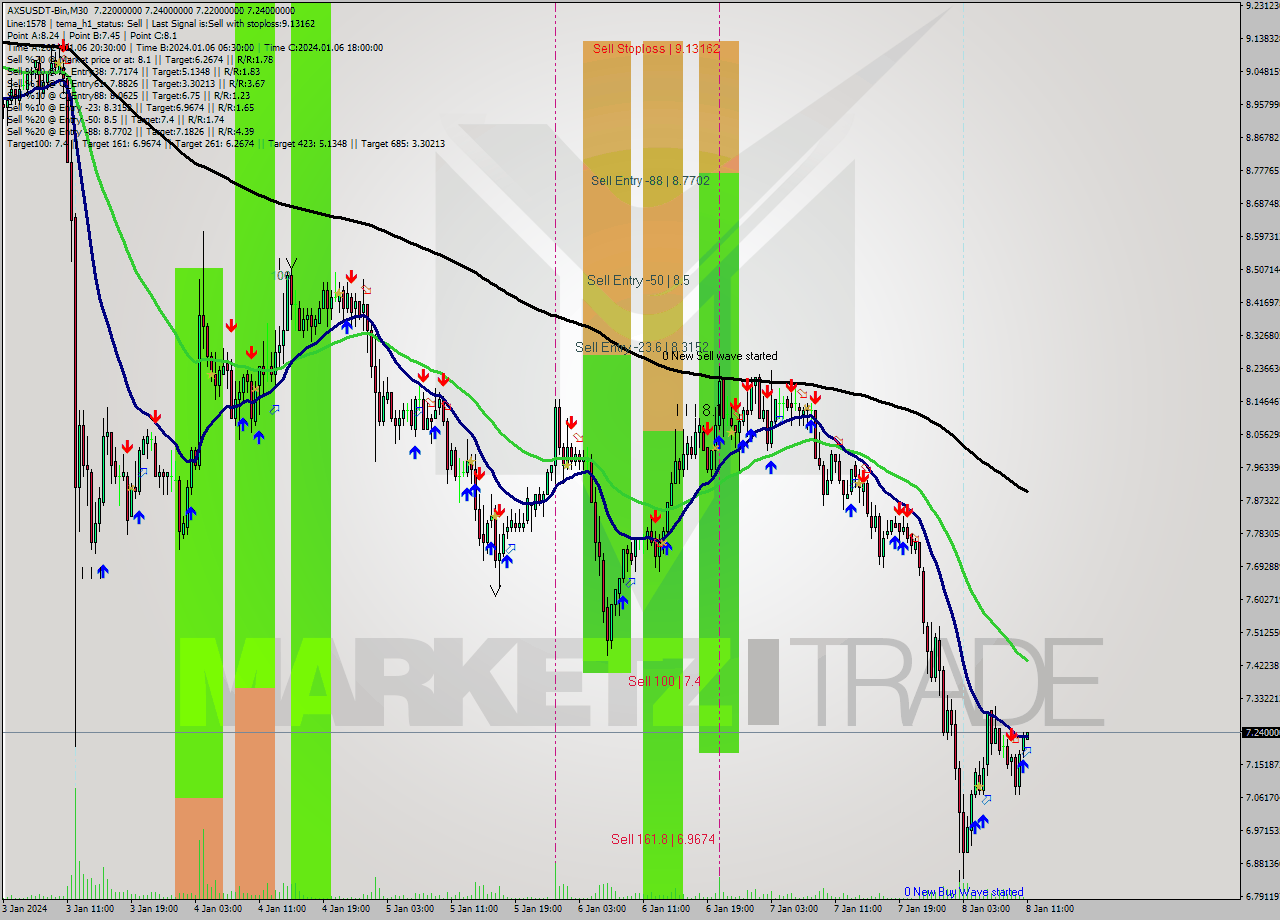Click the 8.50714 price axis value
Viewport: 1280px width, 920px height.
point(1261,269)
